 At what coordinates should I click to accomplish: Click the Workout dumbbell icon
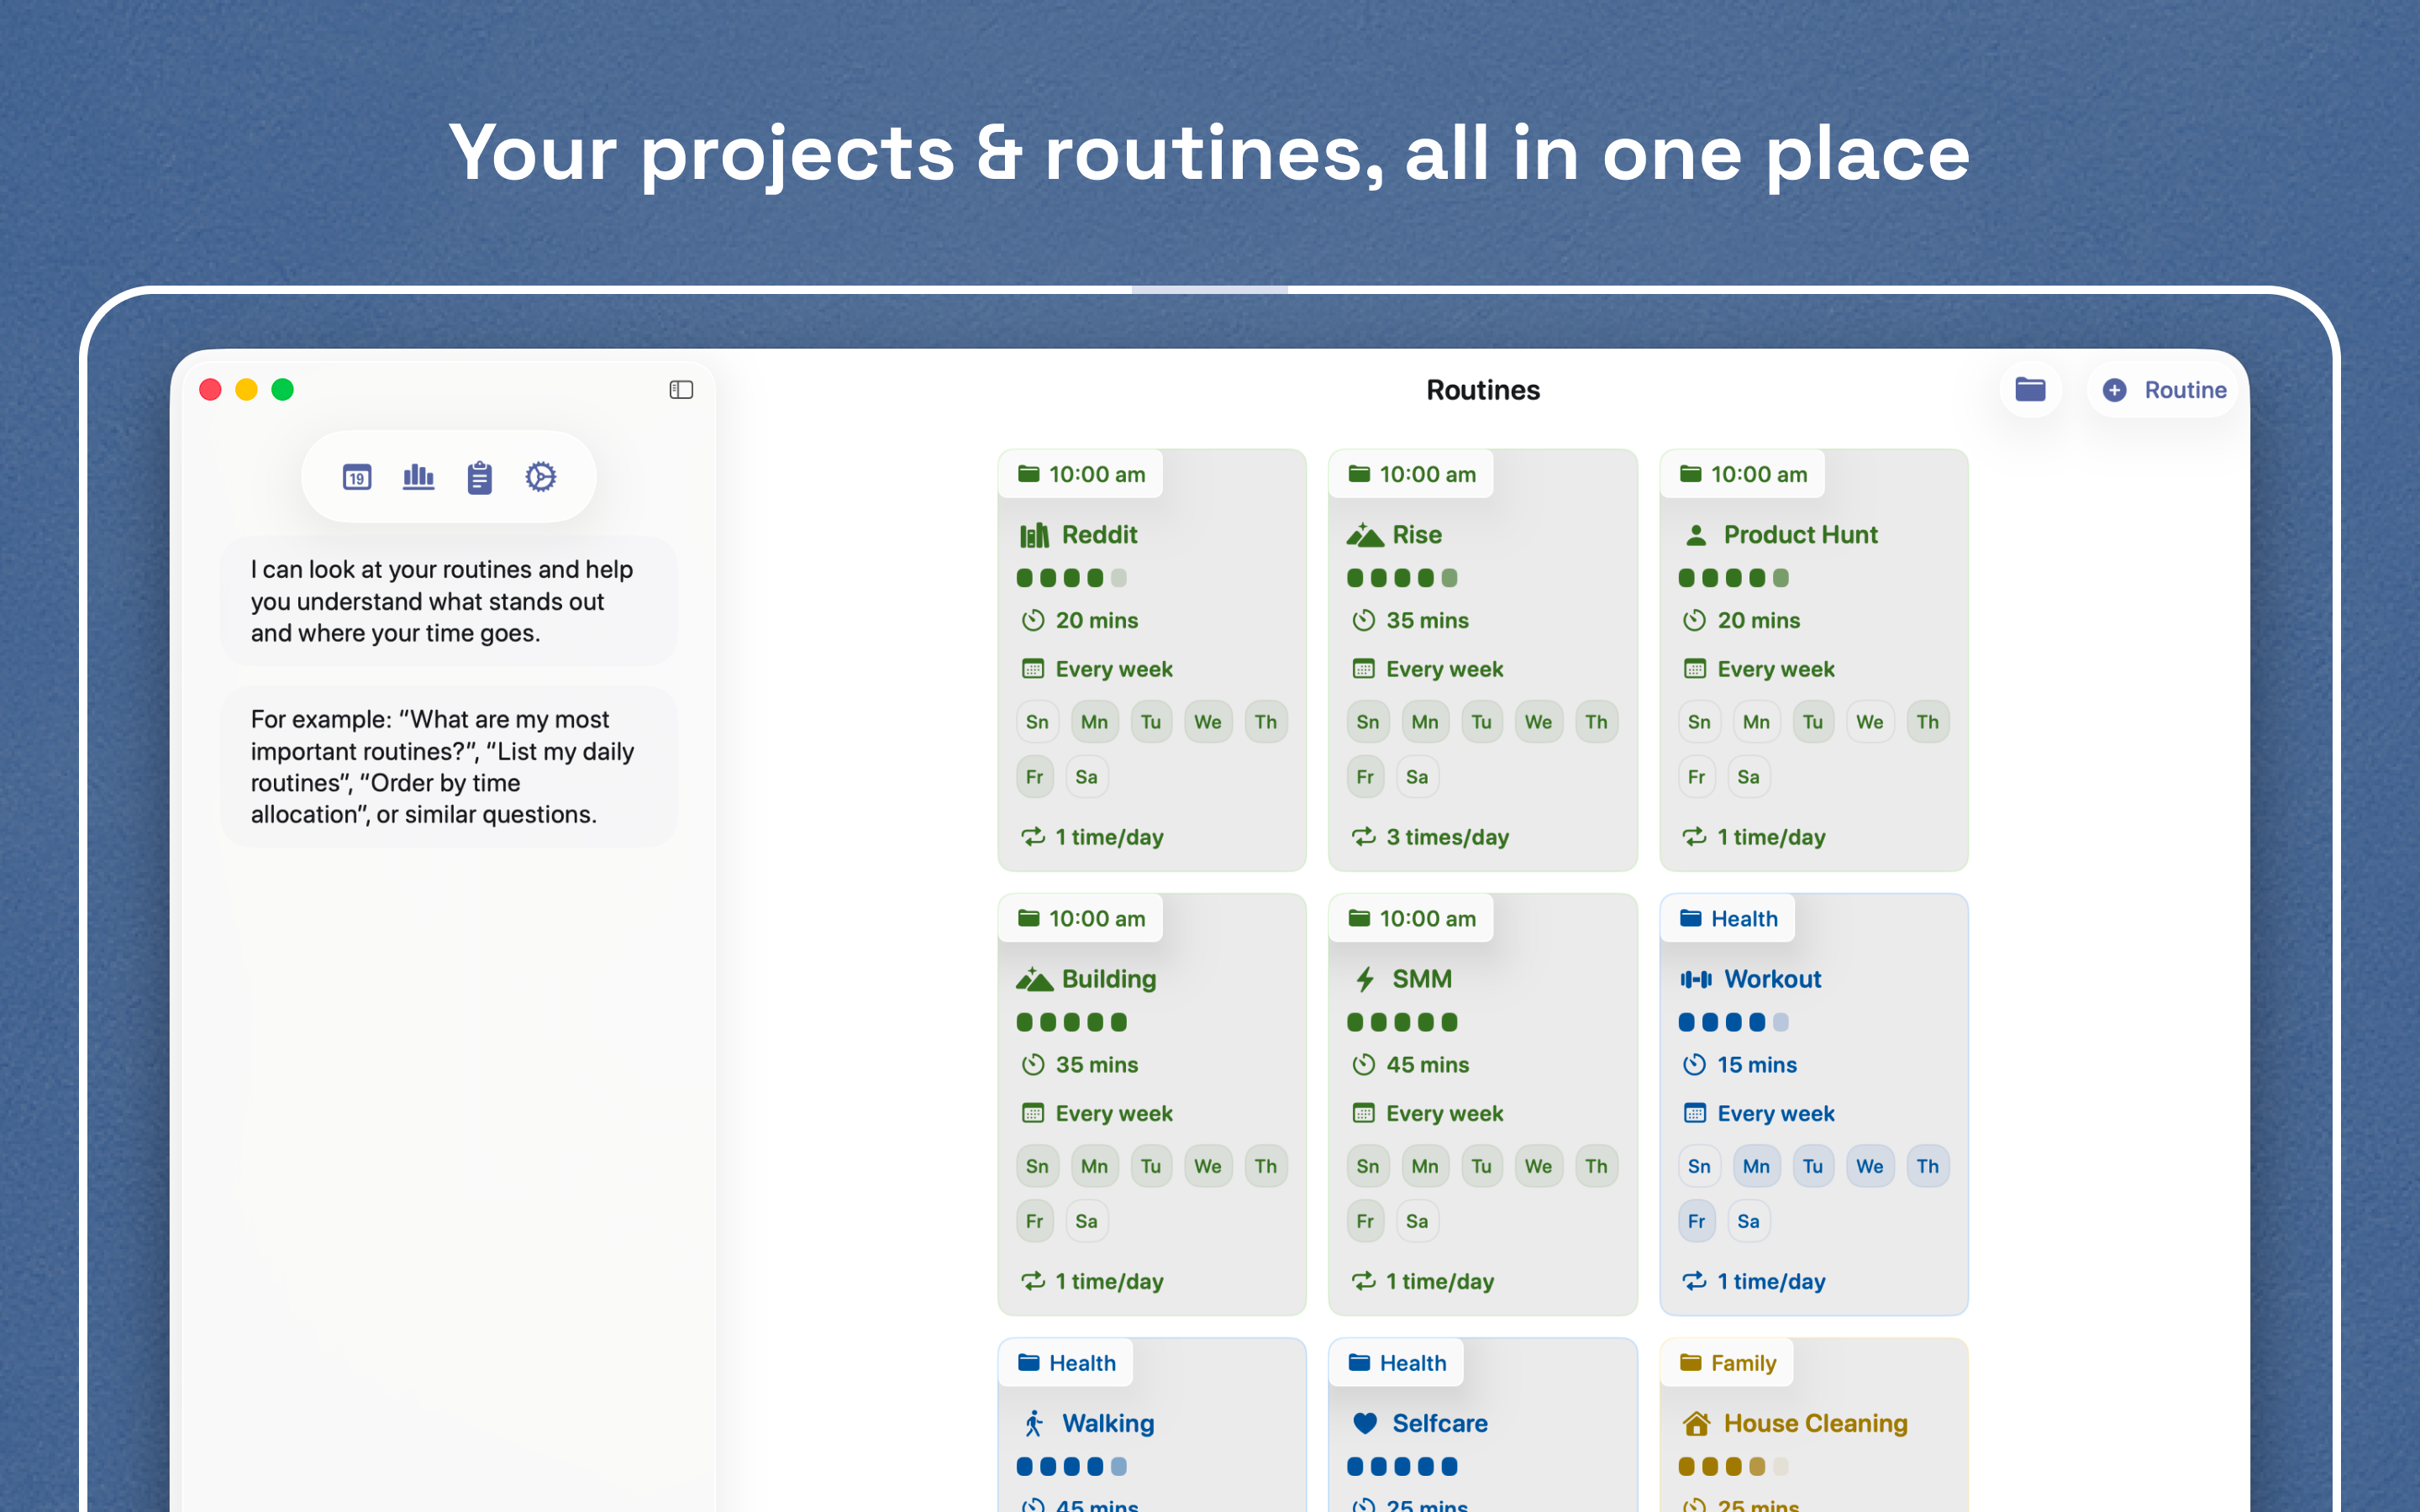(1696, 979)
